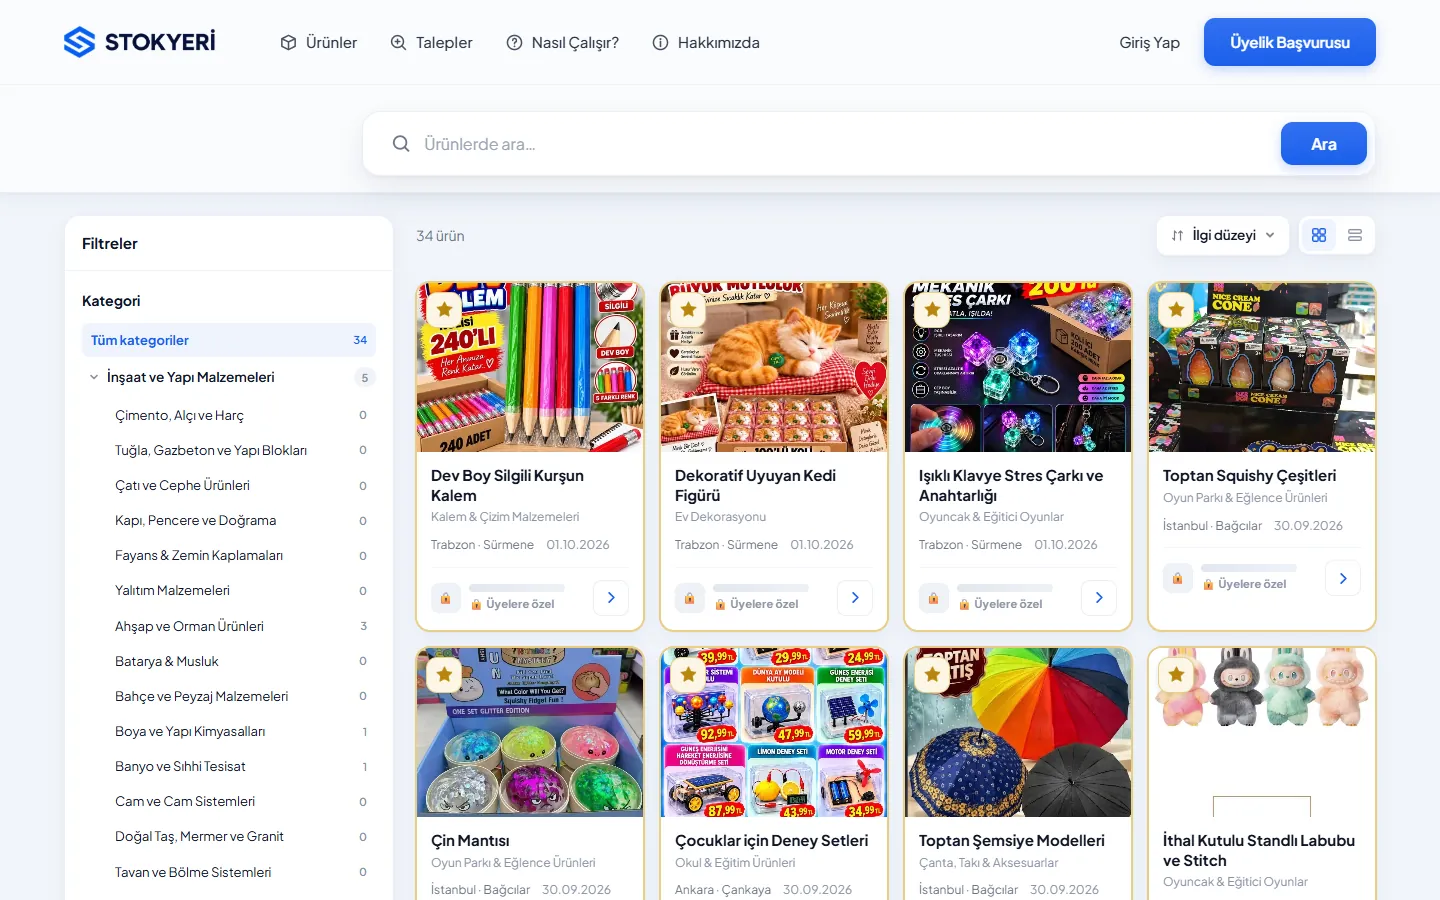Click the search magnifier icon
Image resolution: width=1440 pixels, height=900 pixels.
click(x=401, y=144)
